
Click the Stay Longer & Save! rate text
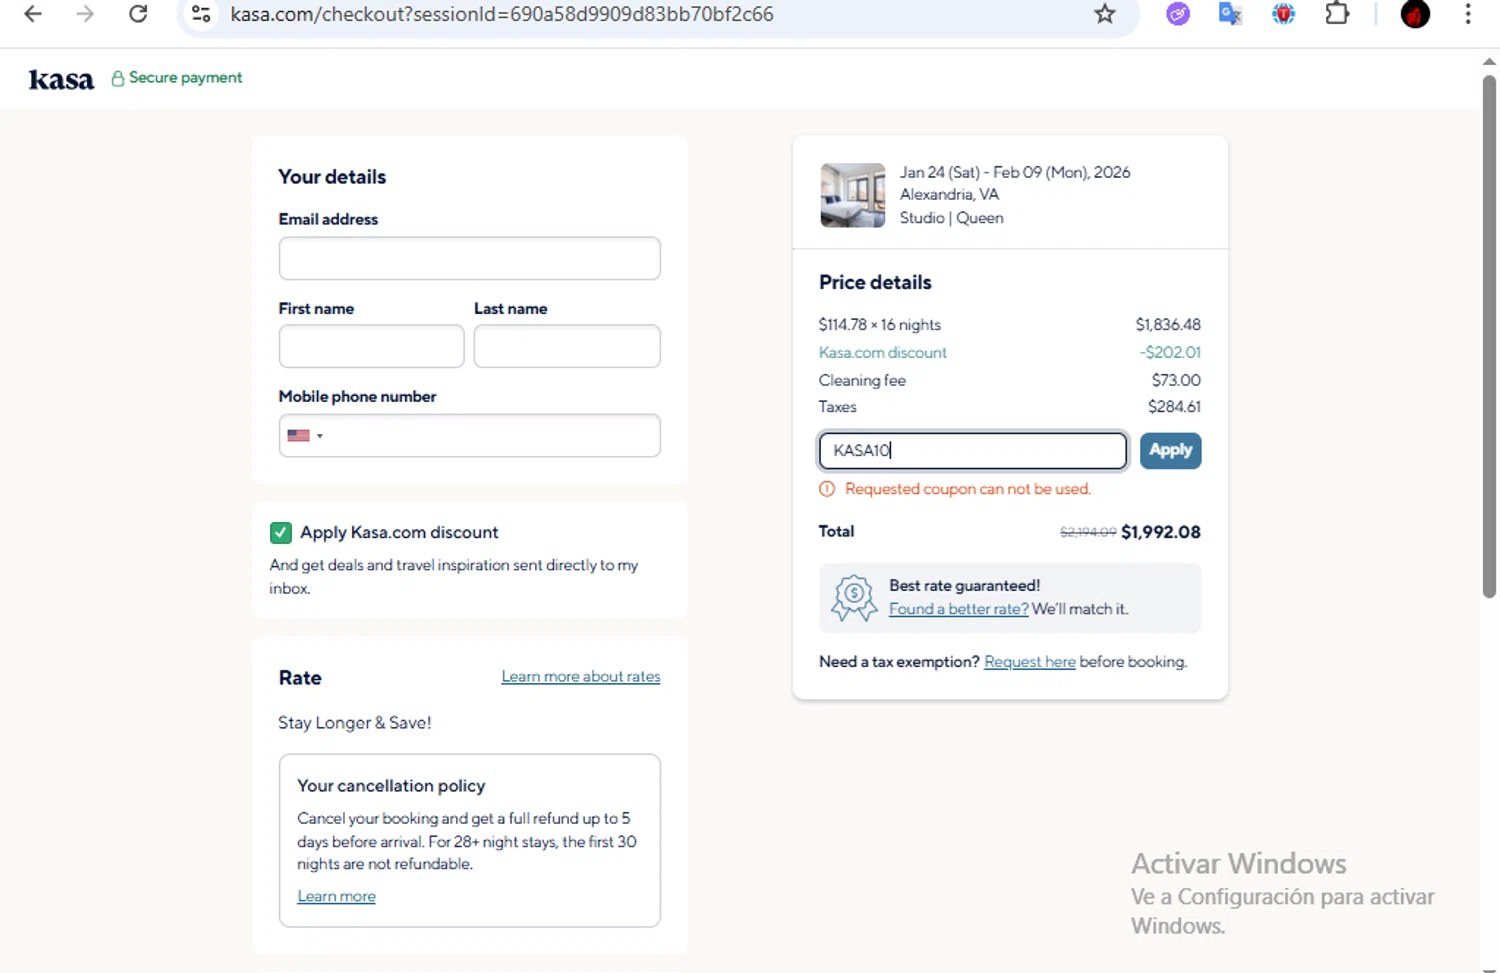coord(355,723)
